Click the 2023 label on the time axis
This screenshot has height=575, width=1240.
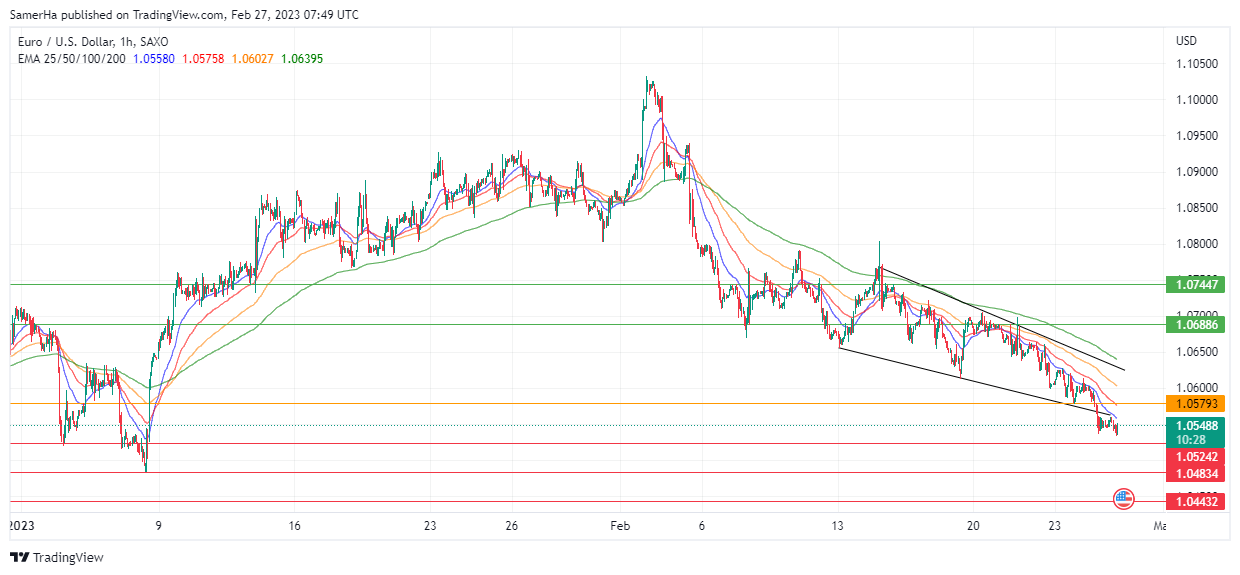tap(20, 525)
